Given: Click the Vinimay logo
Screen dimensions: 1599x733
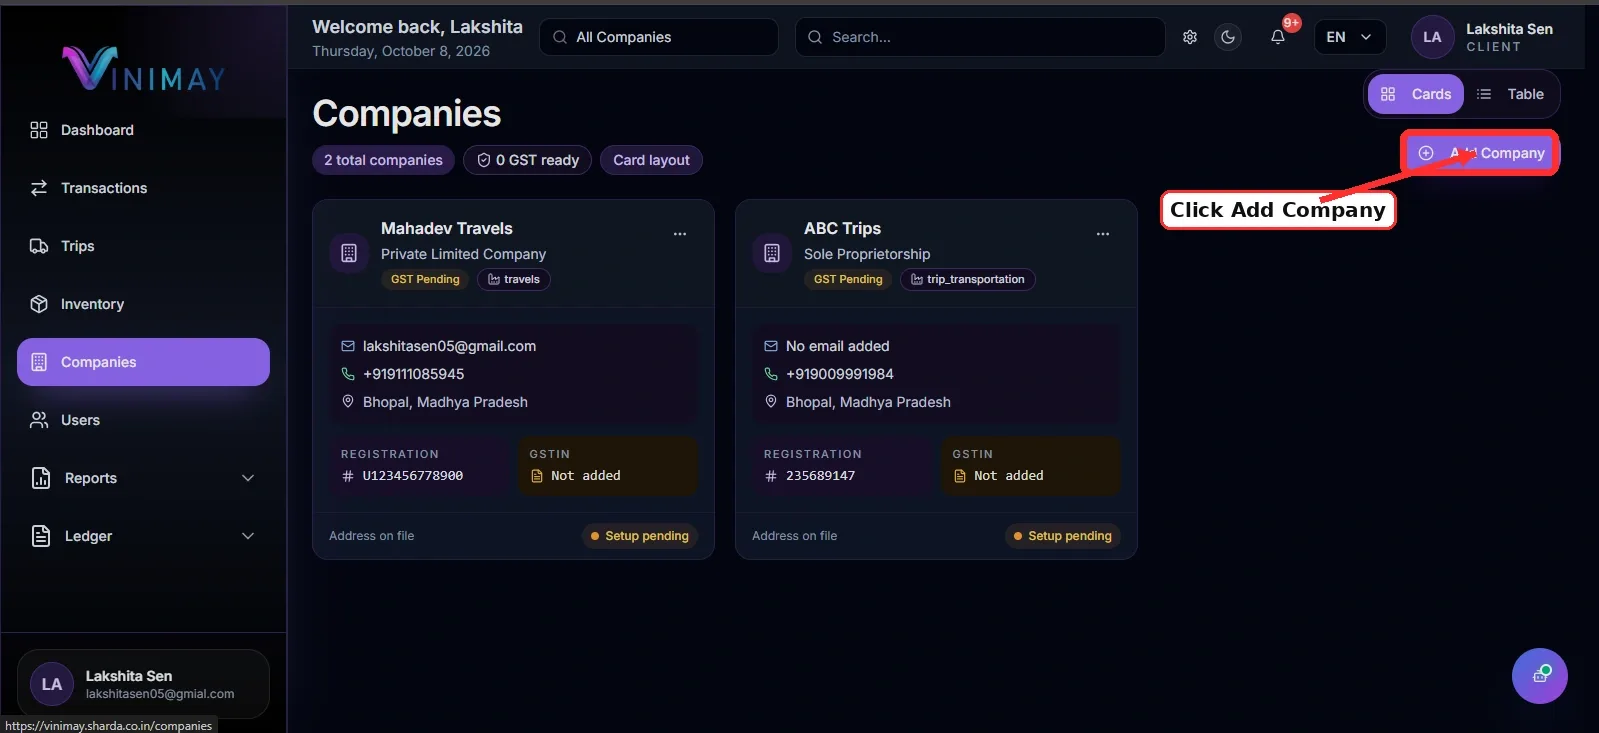Looking at the screenshot, I should pyautogui.click(x=144, y=69).
